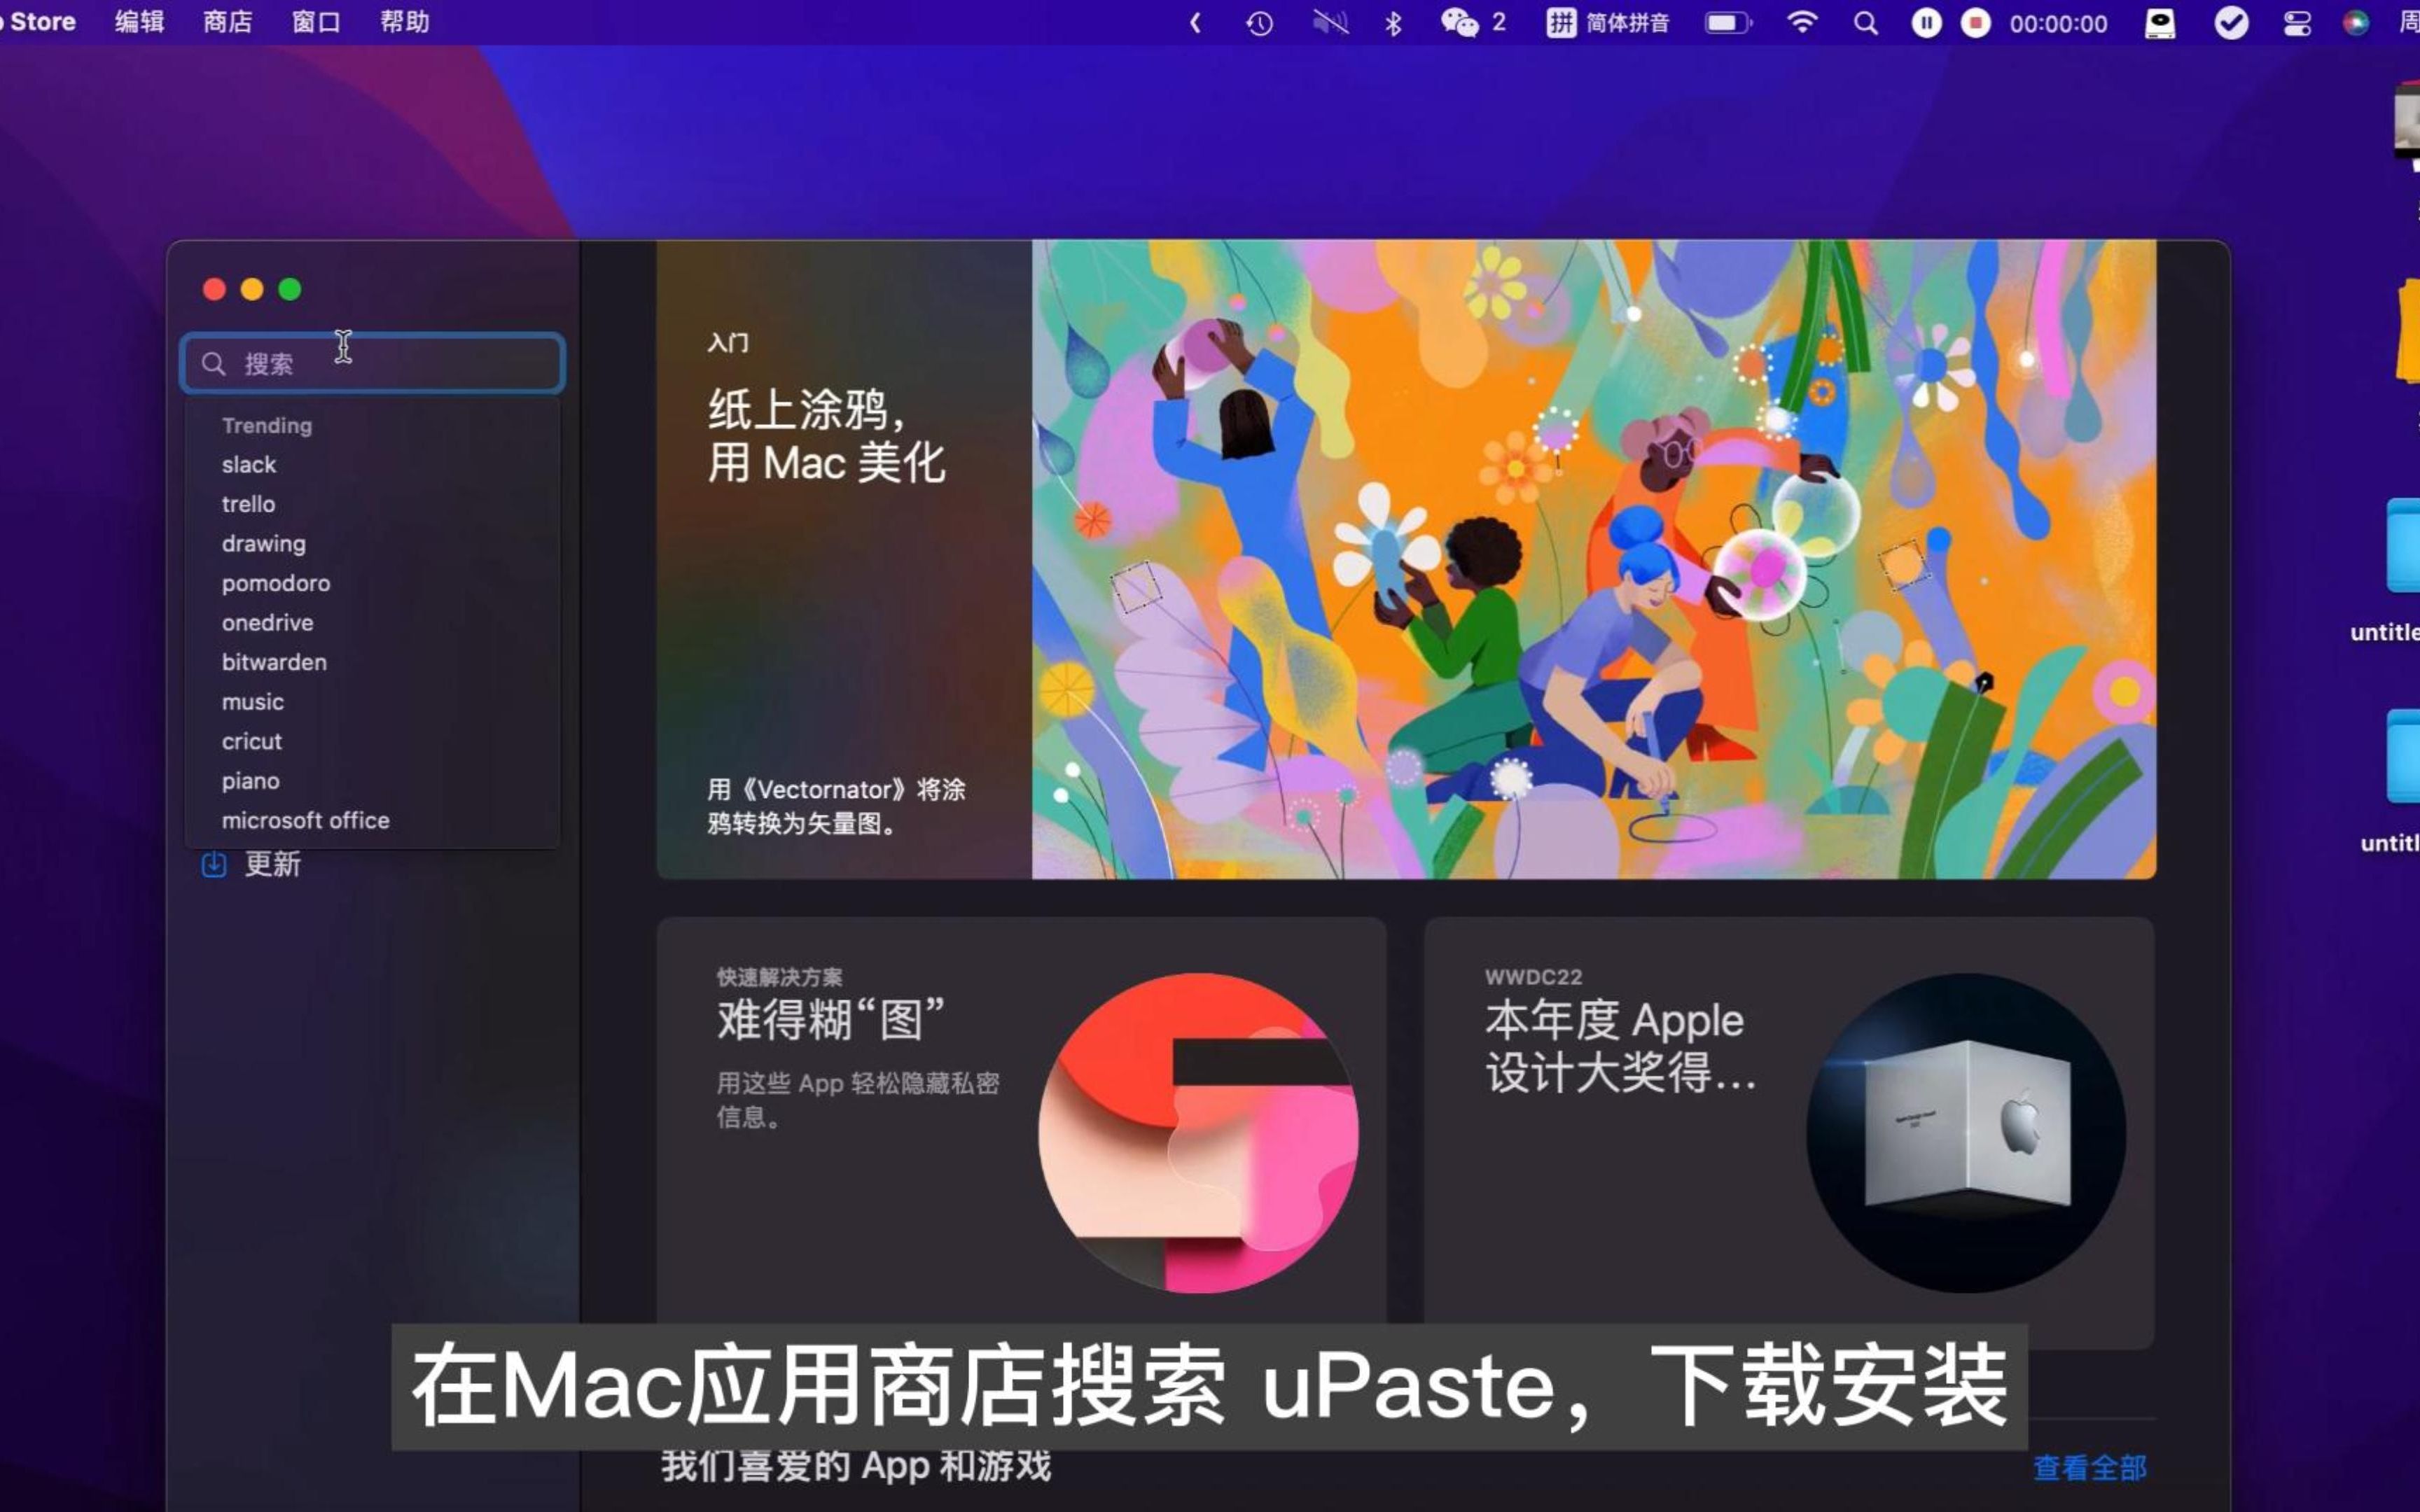The image size is (2420, 1512).
Task: Open Siri from the menu bar
Action: (x=2356, y=23)
